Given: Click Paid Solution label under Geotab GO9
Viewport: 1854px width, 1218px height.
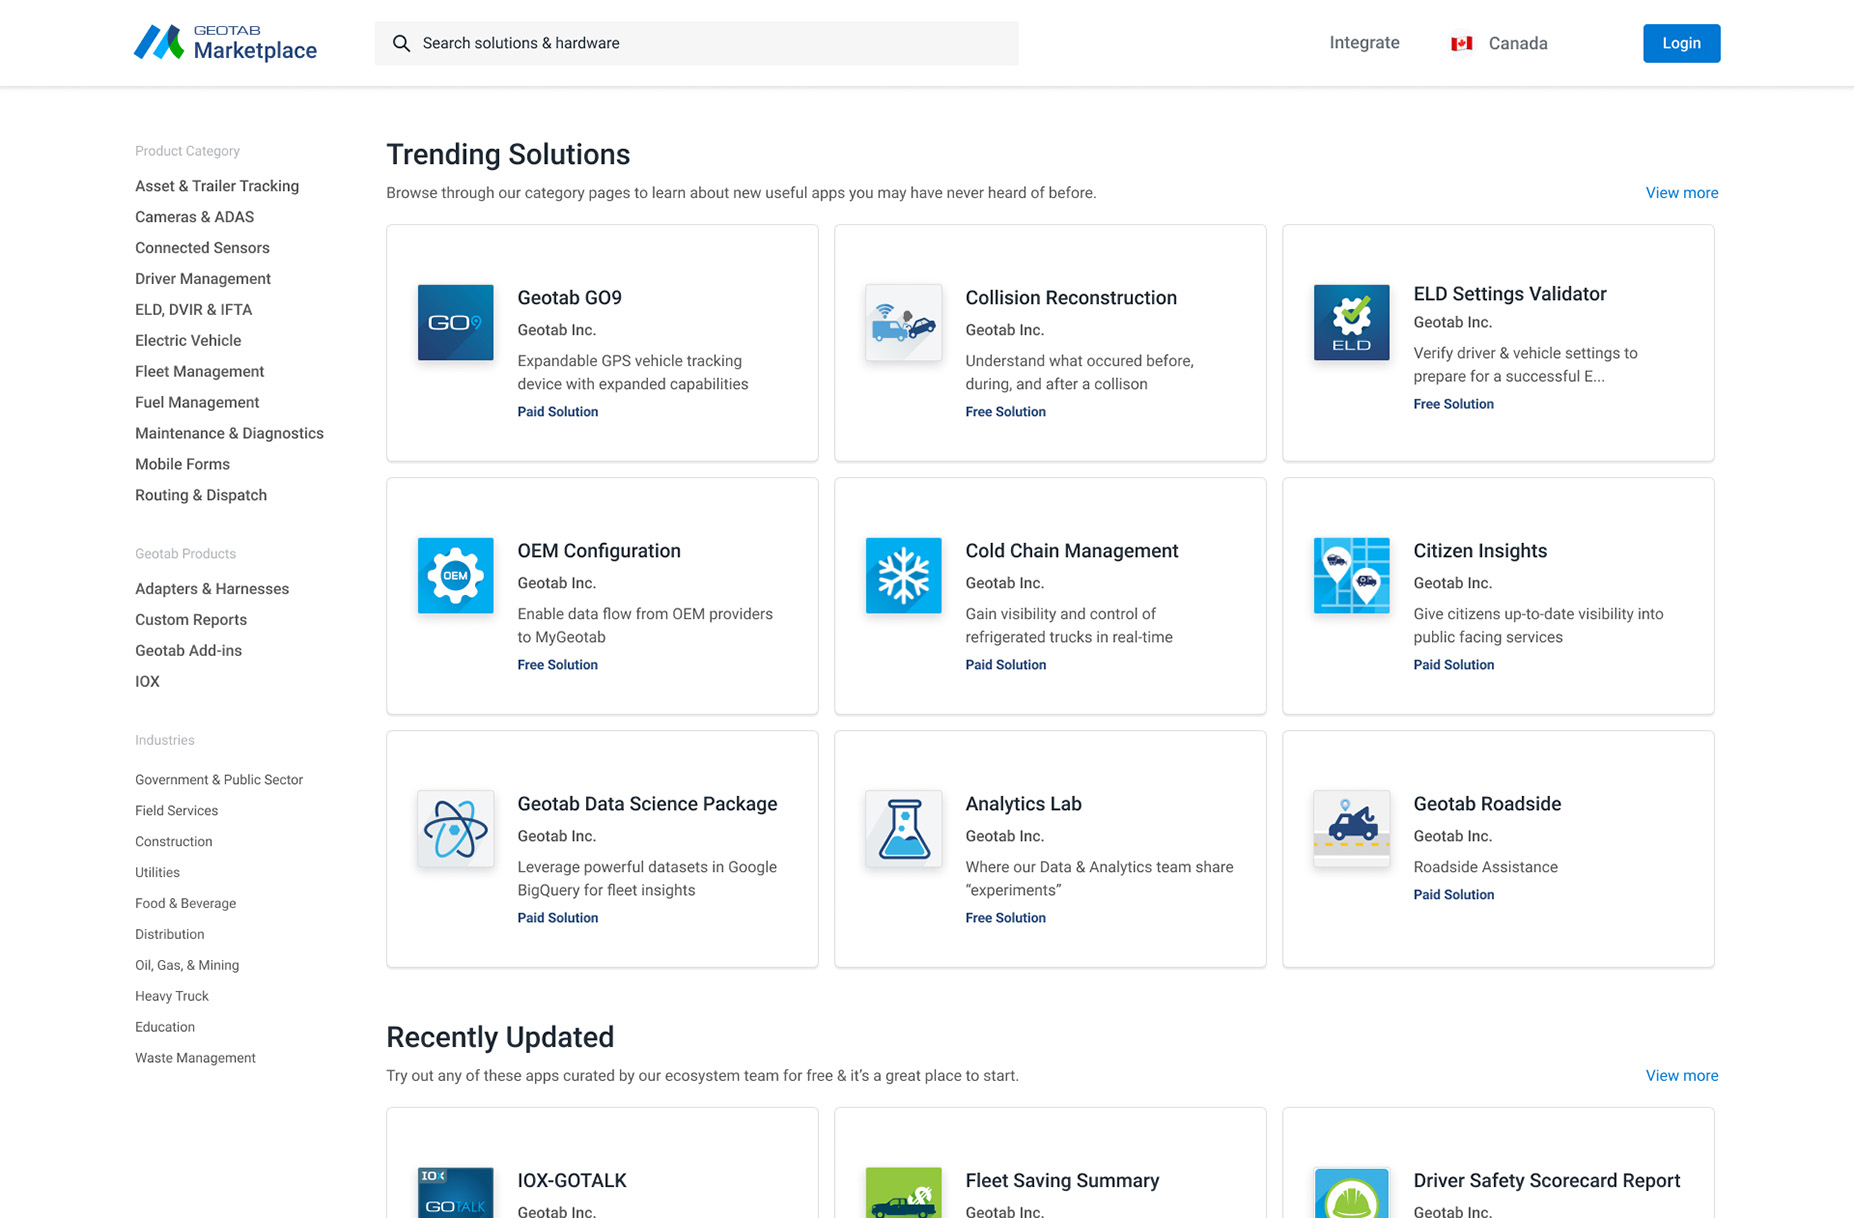Looking at the screenshot, I should [558, 412].
